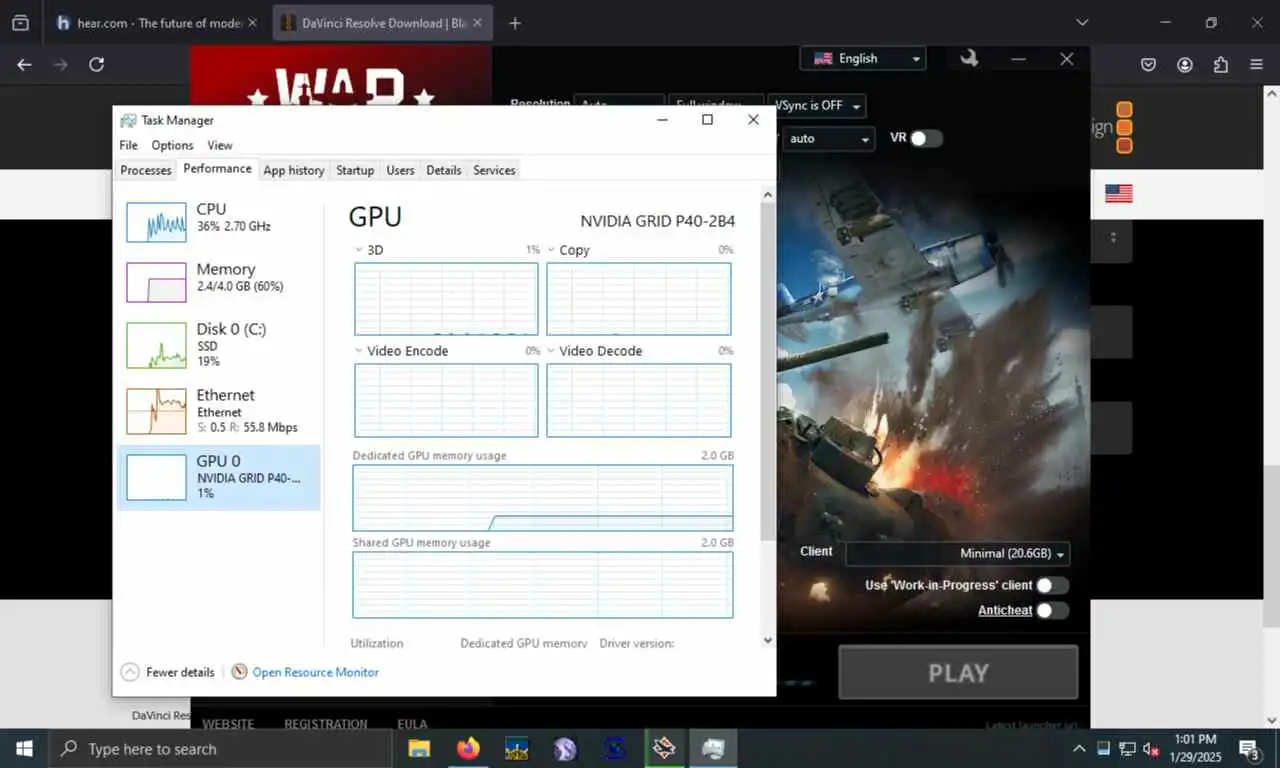
Task: Open the Windows Start menu
Action: point(24,748)
